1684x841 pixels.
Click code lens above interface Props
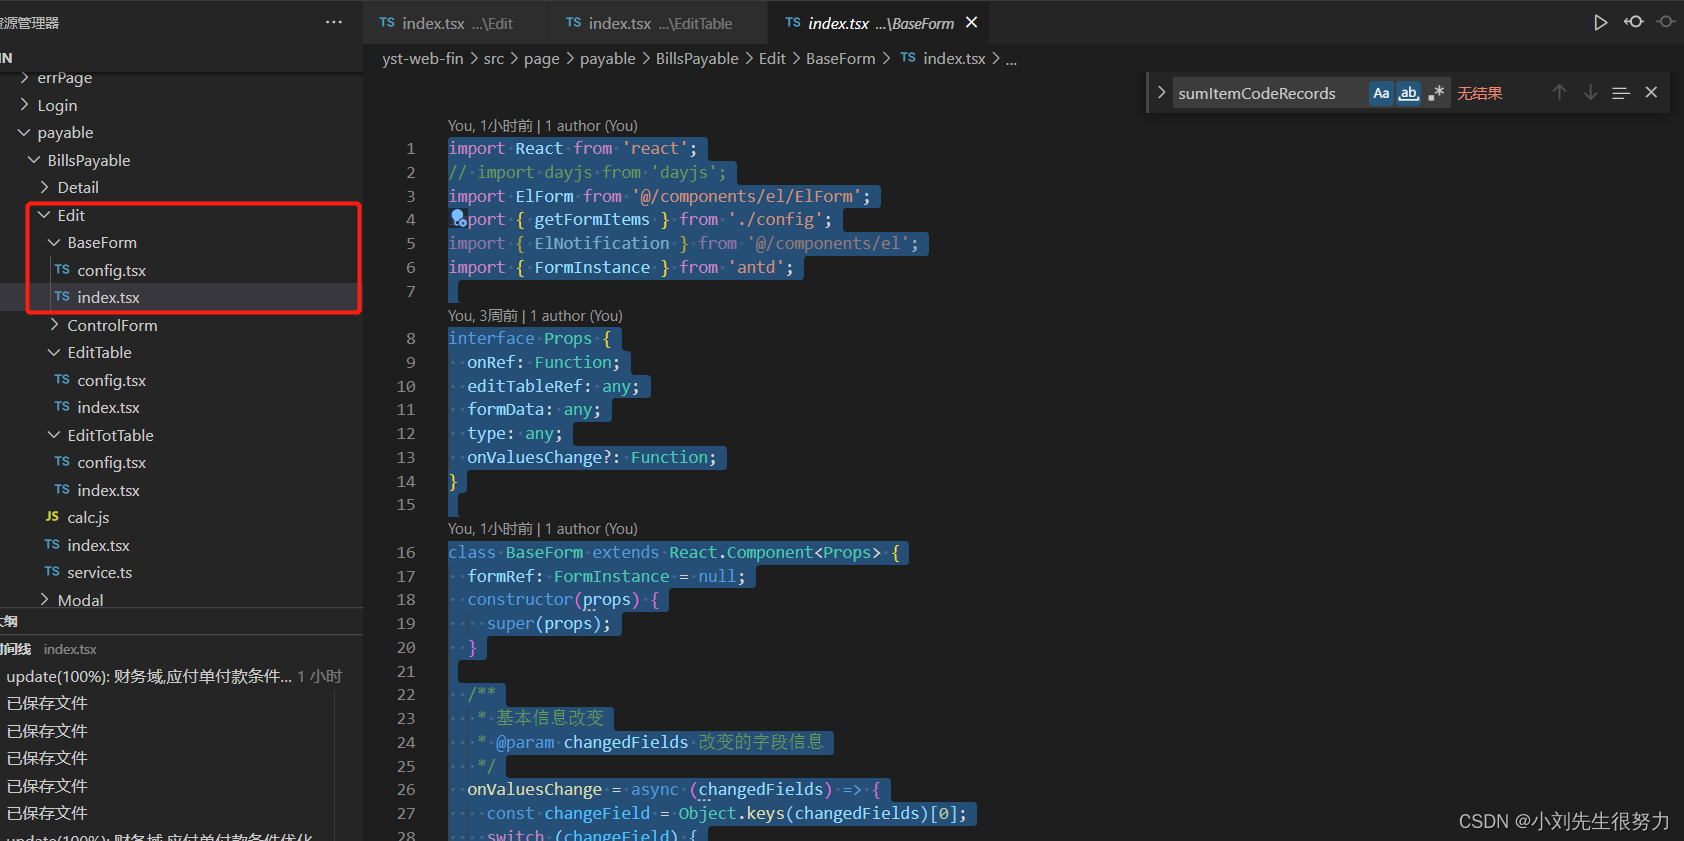[535, 316]
